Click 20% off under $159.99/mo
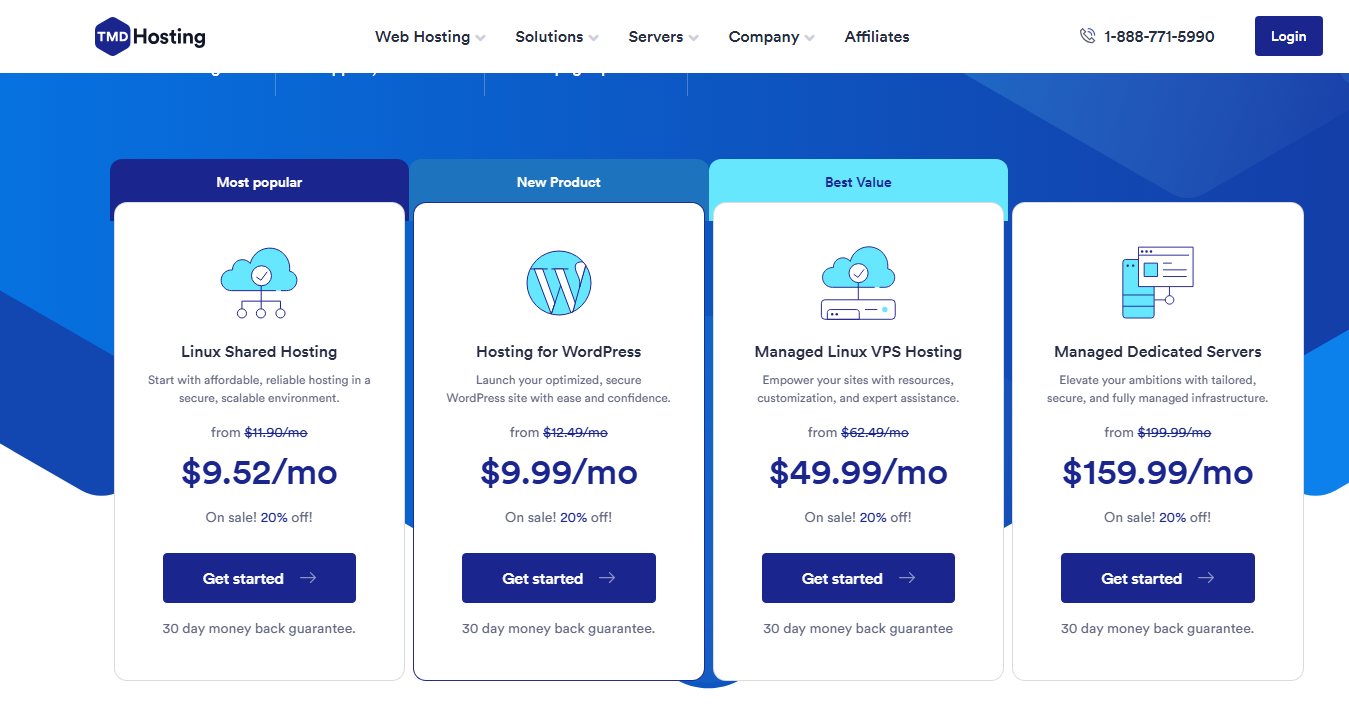 click(x=1185, y=518)
